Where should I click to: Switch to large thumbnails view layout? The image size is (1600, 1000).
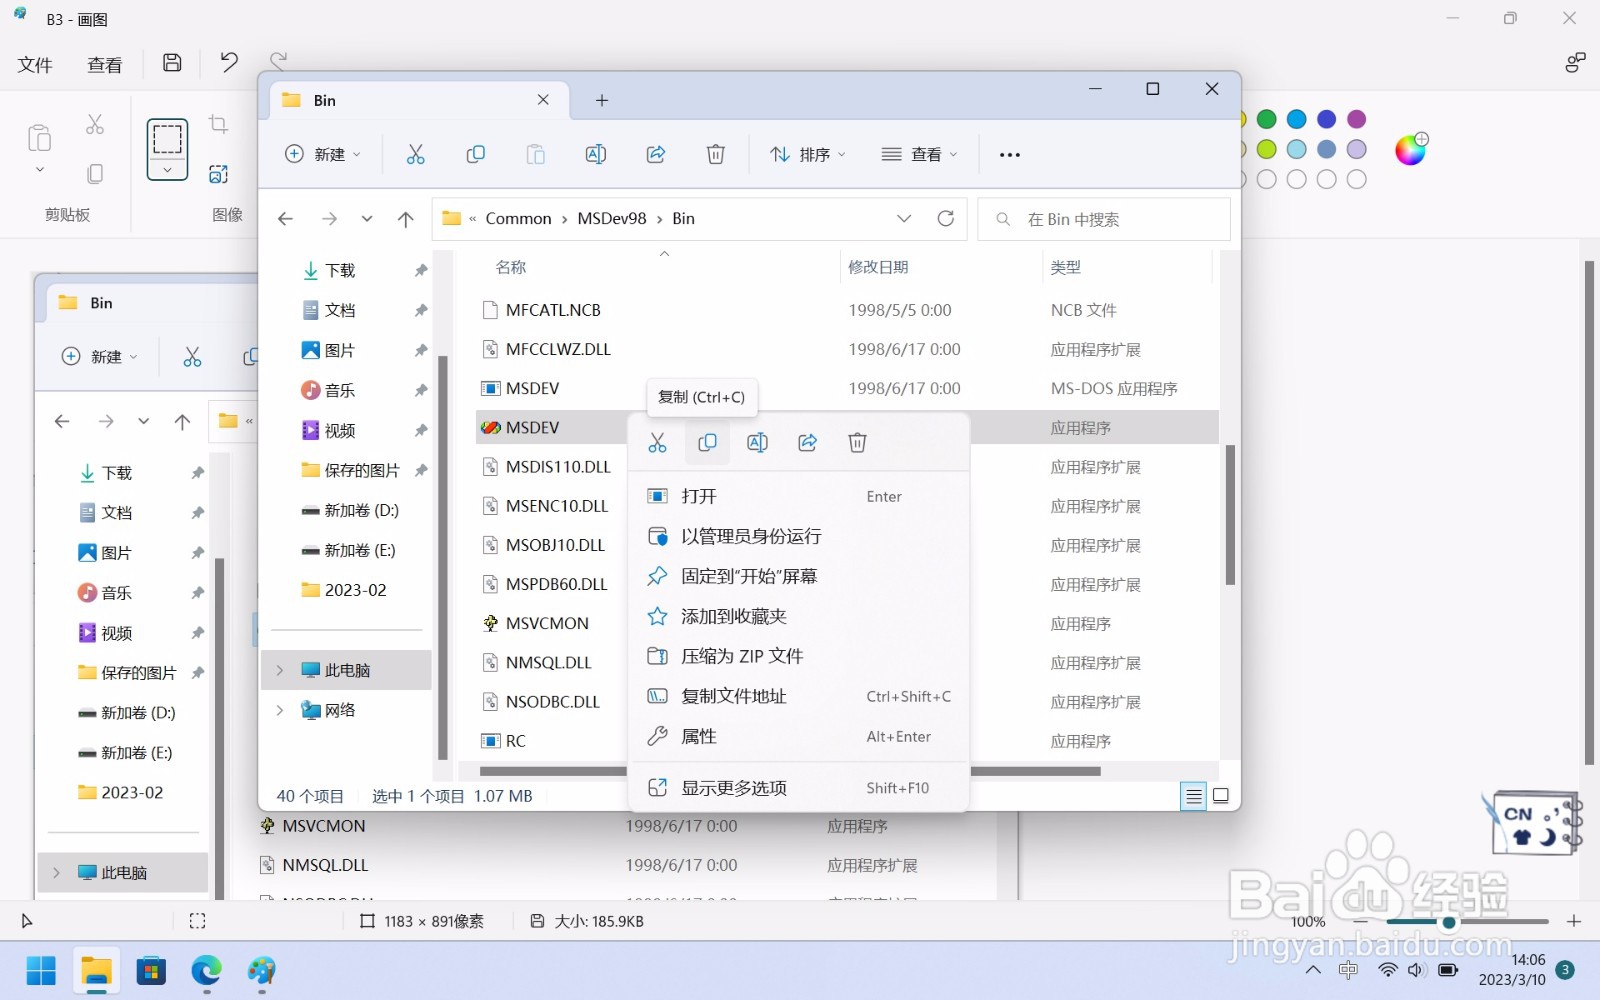click(x=1221, y=796)
